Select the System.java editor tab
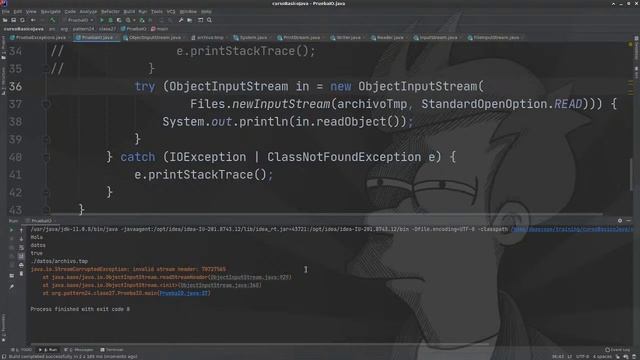640x360 pixels. (252, 38)
